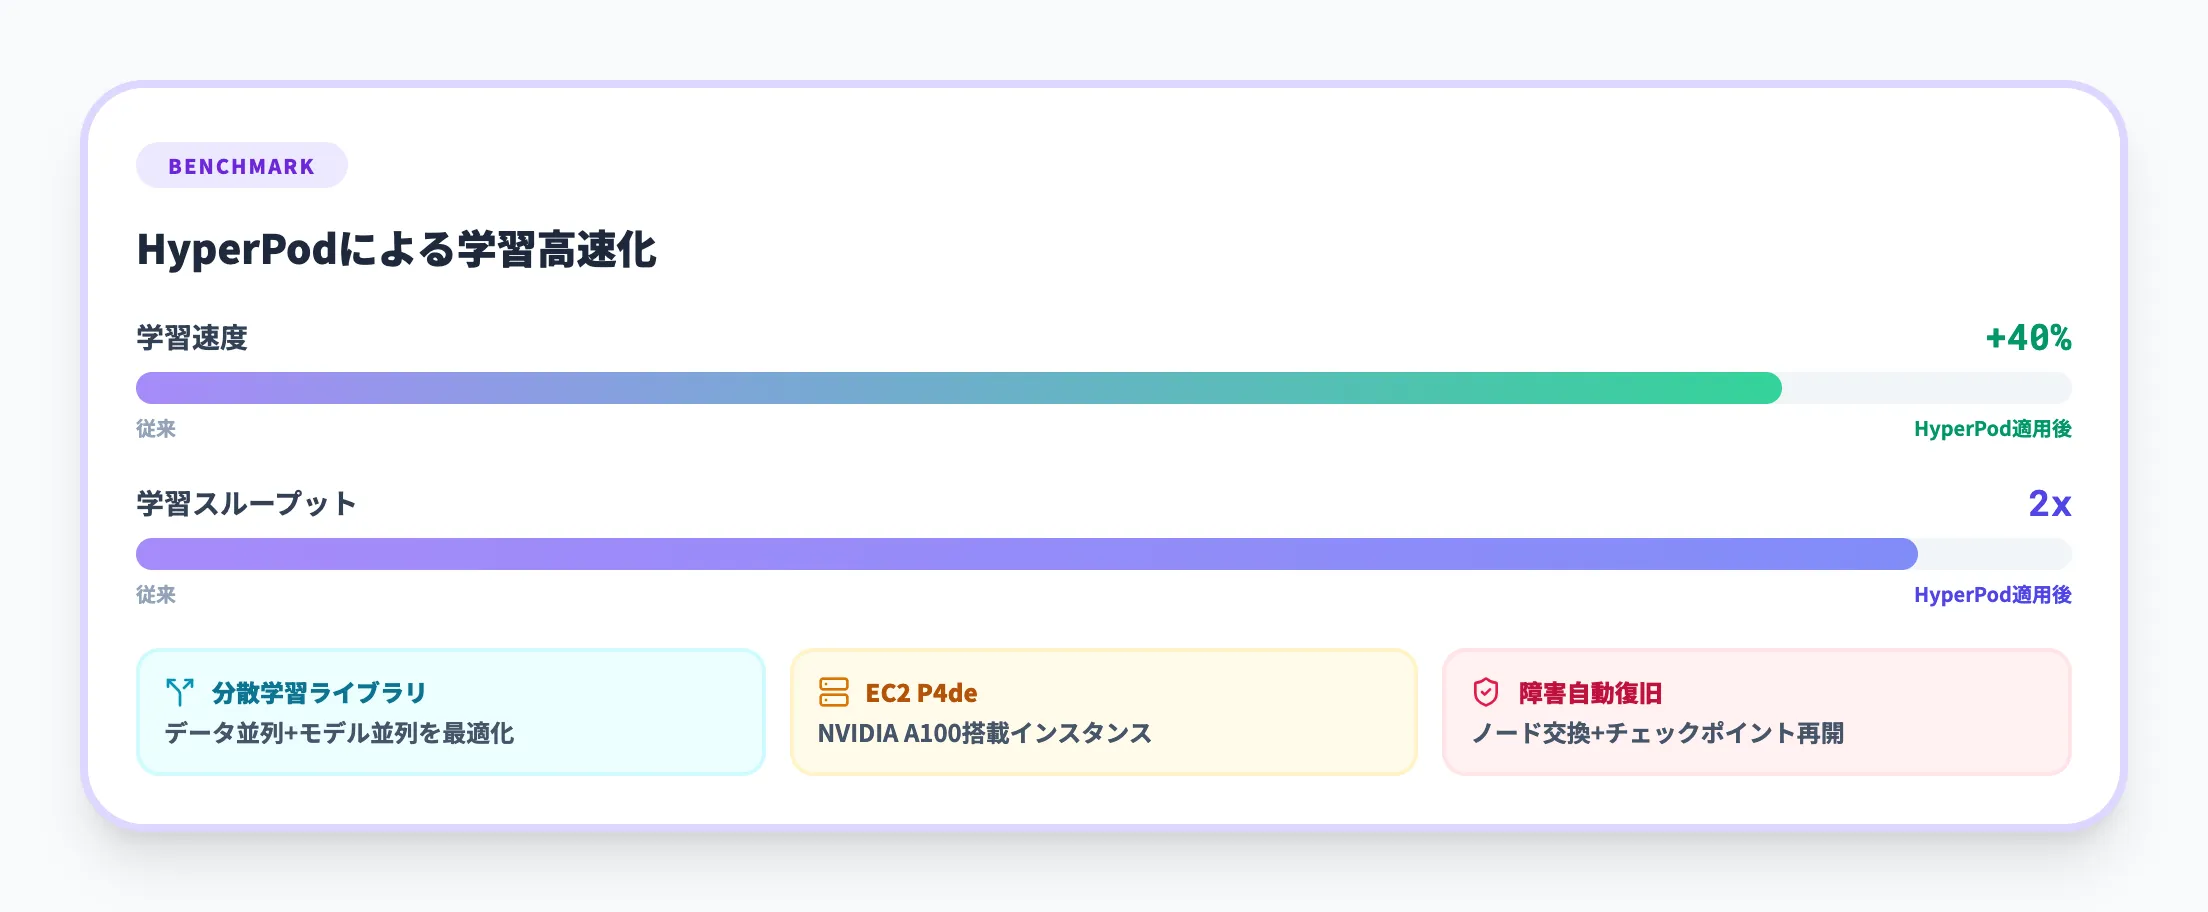Click the NVIDIA A100搭載インスタンス description

tap(984, 733)
